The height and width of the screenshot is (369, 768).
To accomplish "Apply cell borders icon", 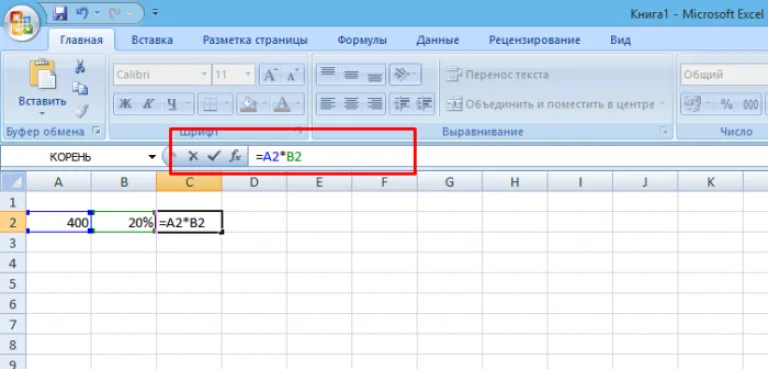I will pyautogui.click(x=210, y=103).
